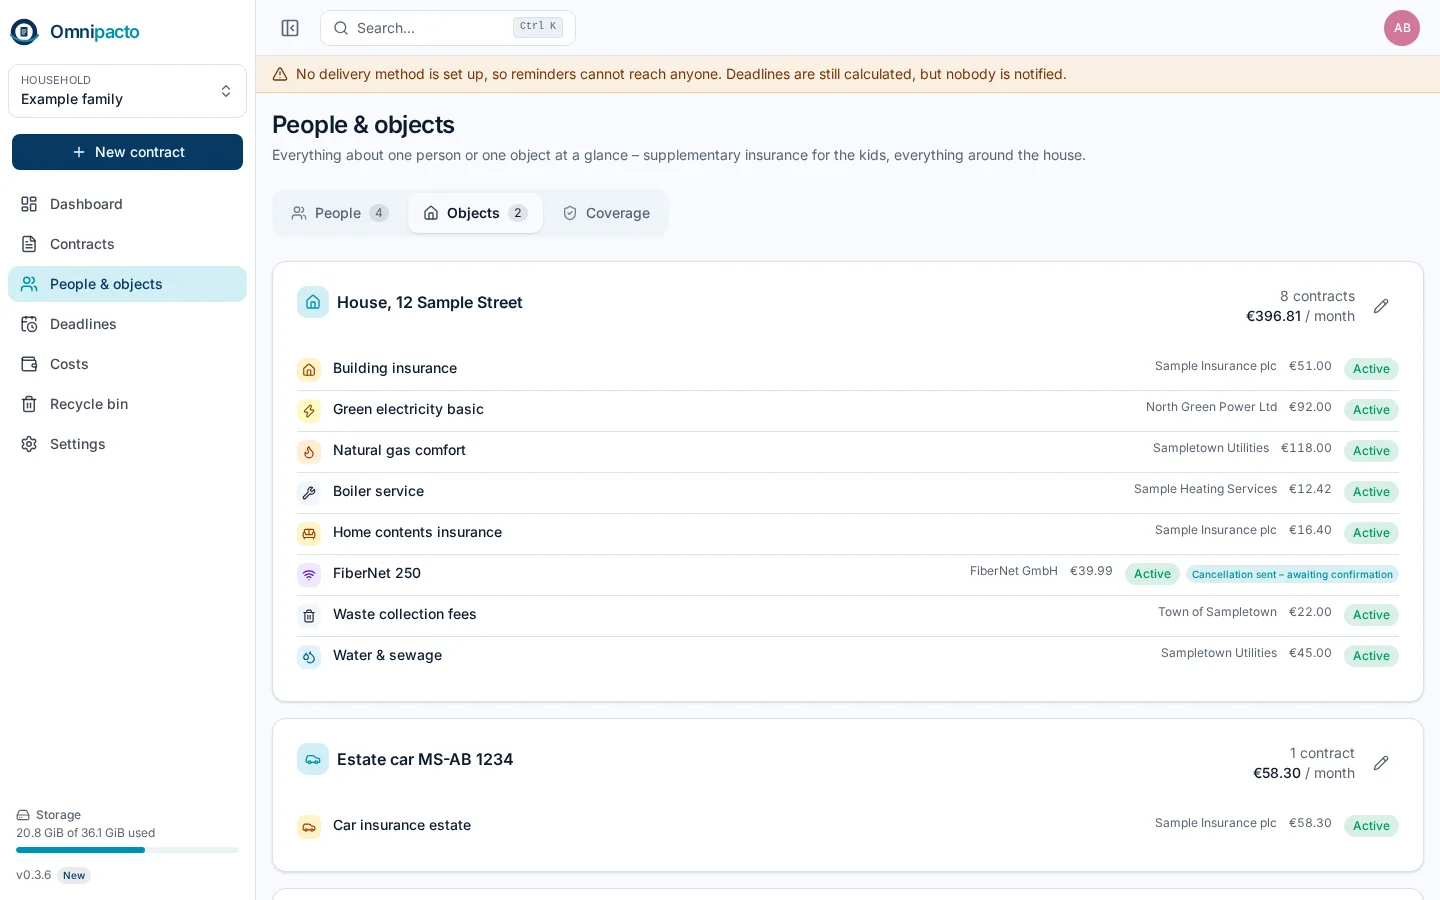
Task: Click the wifi icon for FiberNet 250
Action: point(309,575)
